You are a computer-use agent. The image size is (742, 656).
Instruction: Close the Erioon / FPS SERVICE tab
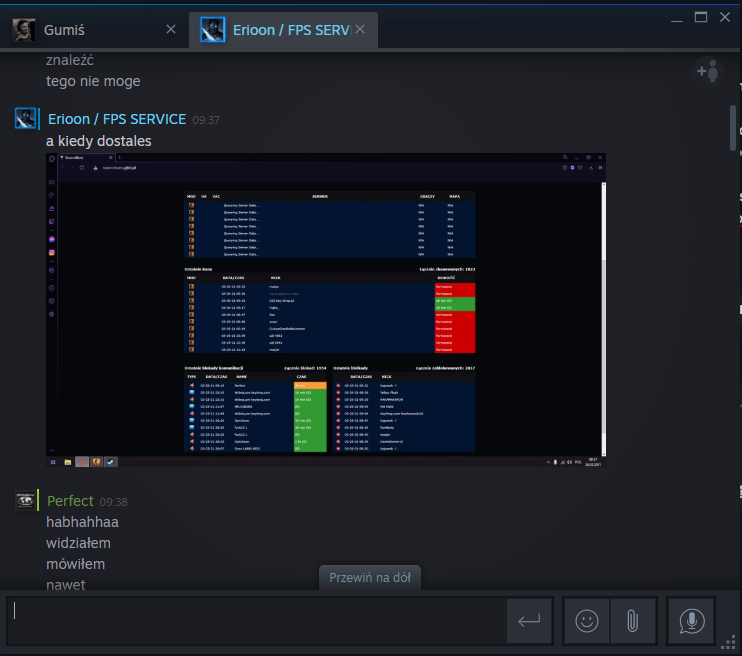pos(360,30)
